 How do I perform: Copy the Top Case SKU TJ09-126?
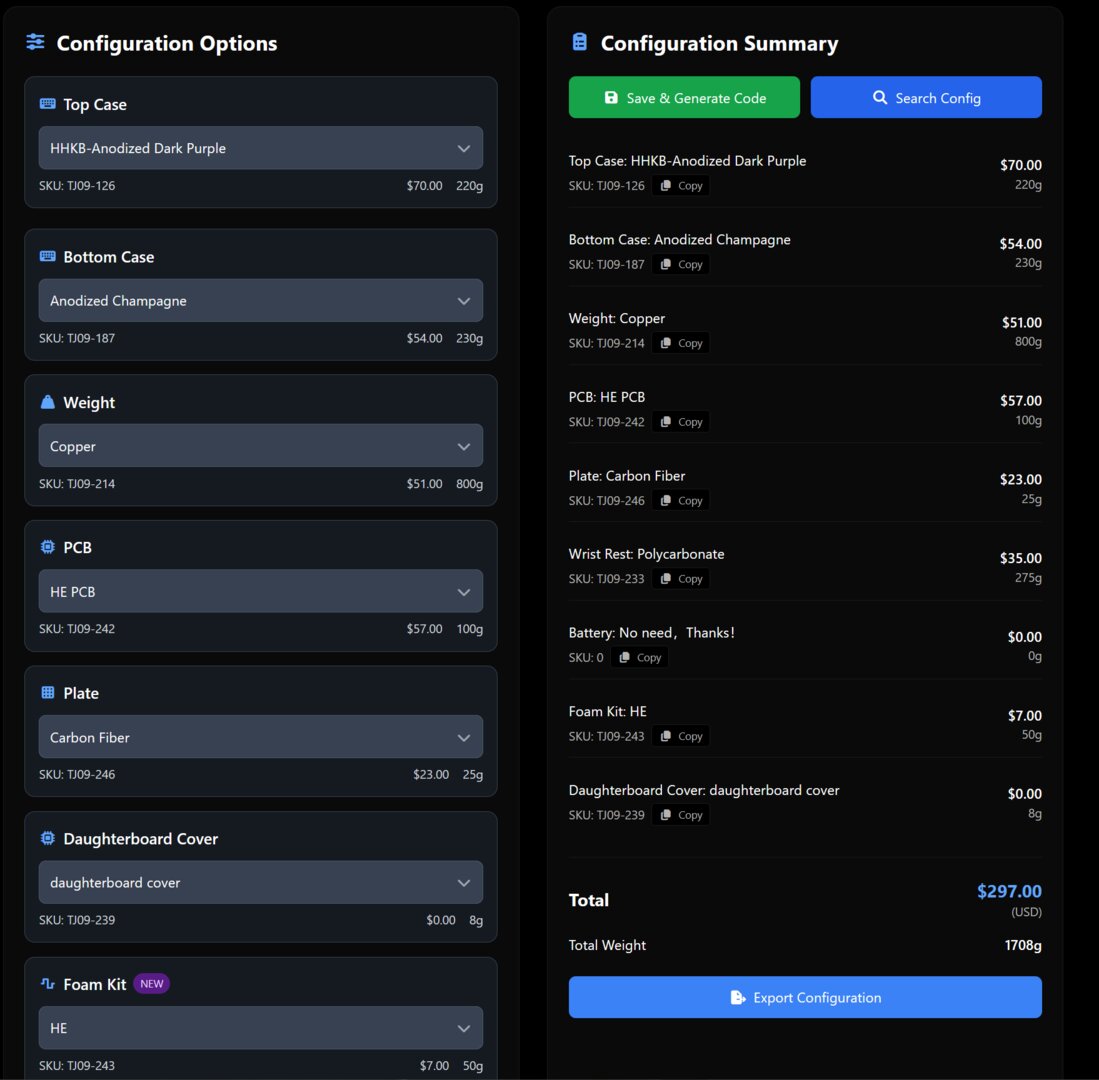point(681,186)
